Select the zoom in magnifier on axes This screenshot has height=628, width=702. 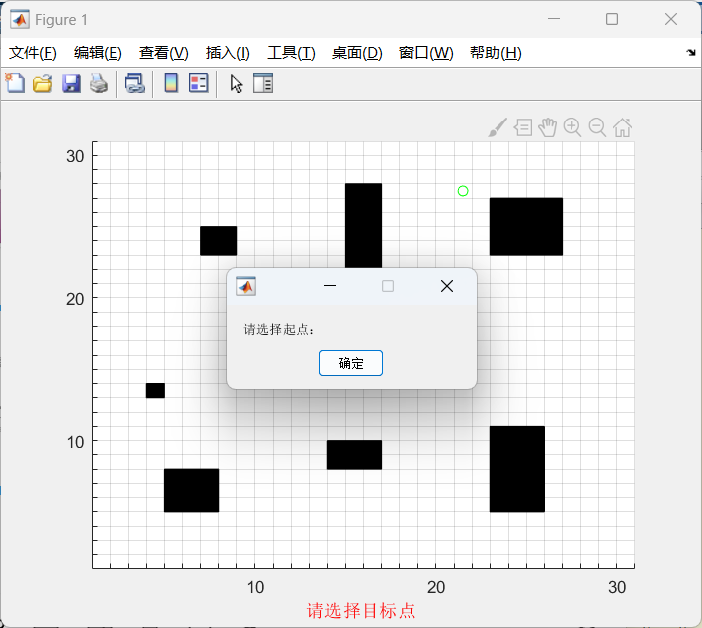click(x=572, y=127)
